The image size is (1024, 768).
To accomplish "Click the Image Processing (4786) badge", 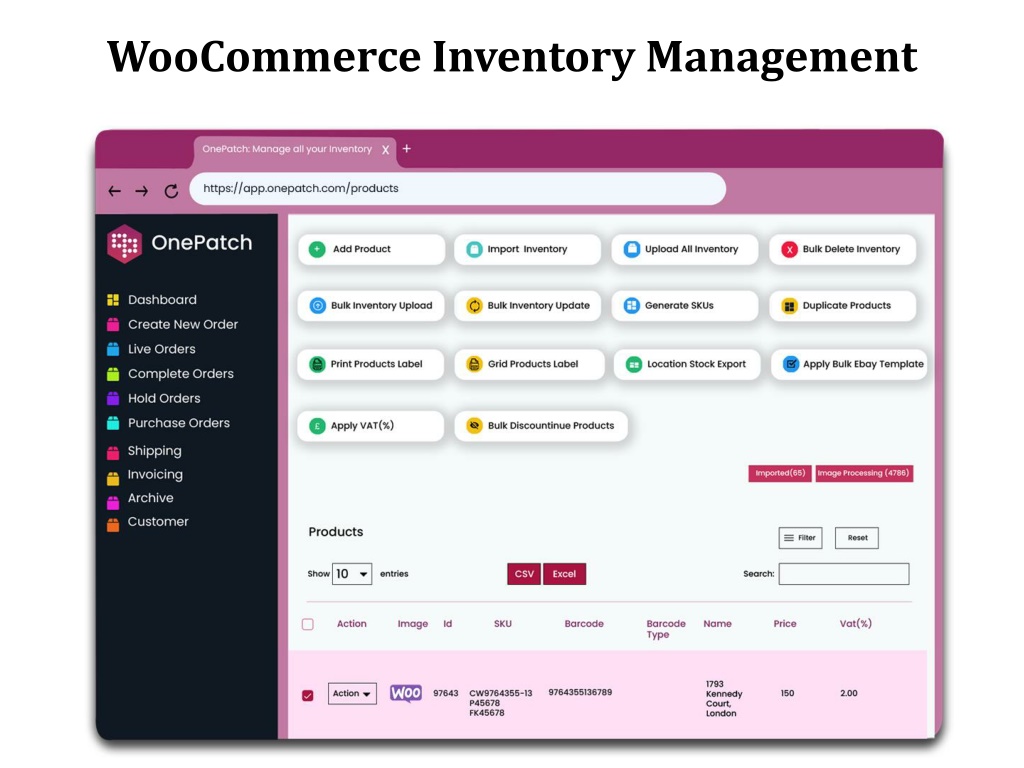I will pyautogui.click(x=863, y=473).
